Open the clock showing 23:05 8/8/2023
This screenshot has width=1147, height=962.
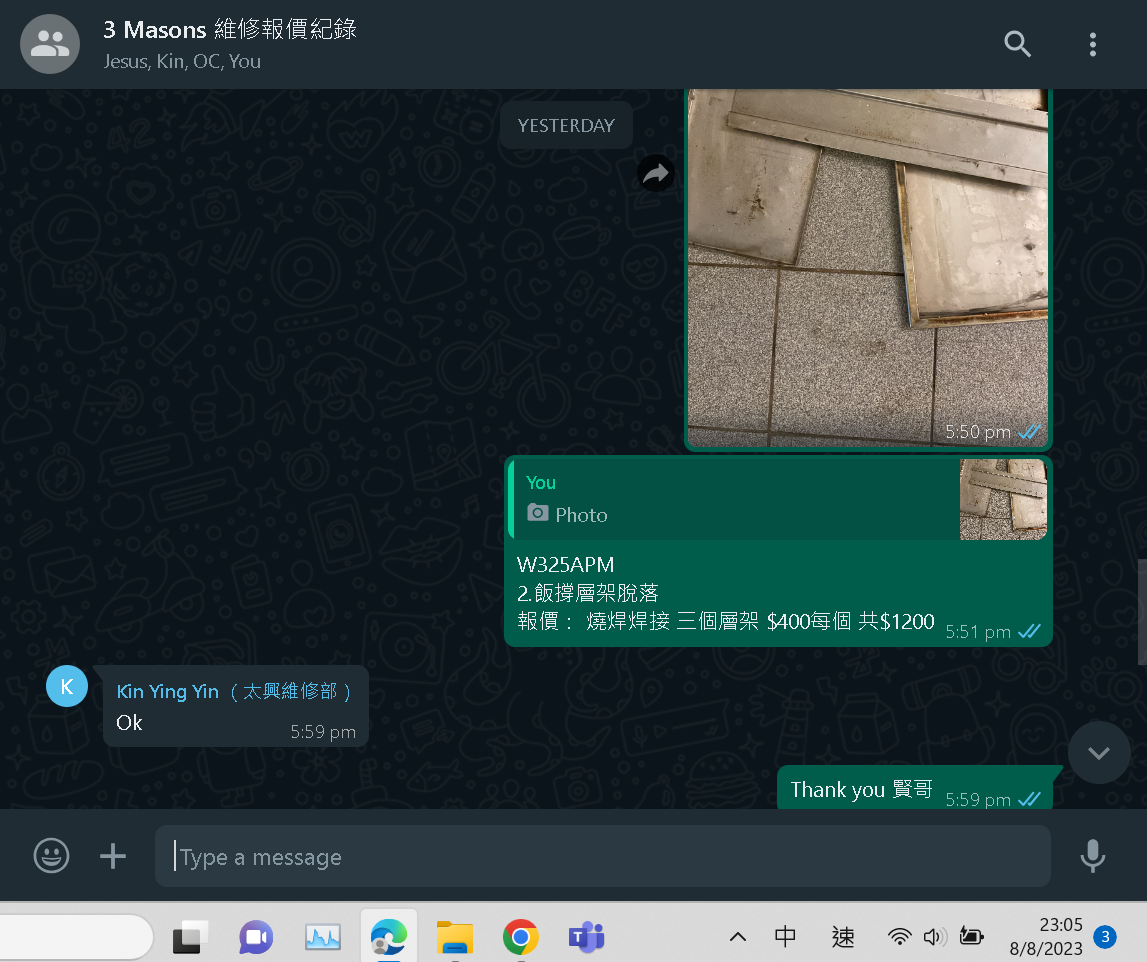tap(1046, 936)
